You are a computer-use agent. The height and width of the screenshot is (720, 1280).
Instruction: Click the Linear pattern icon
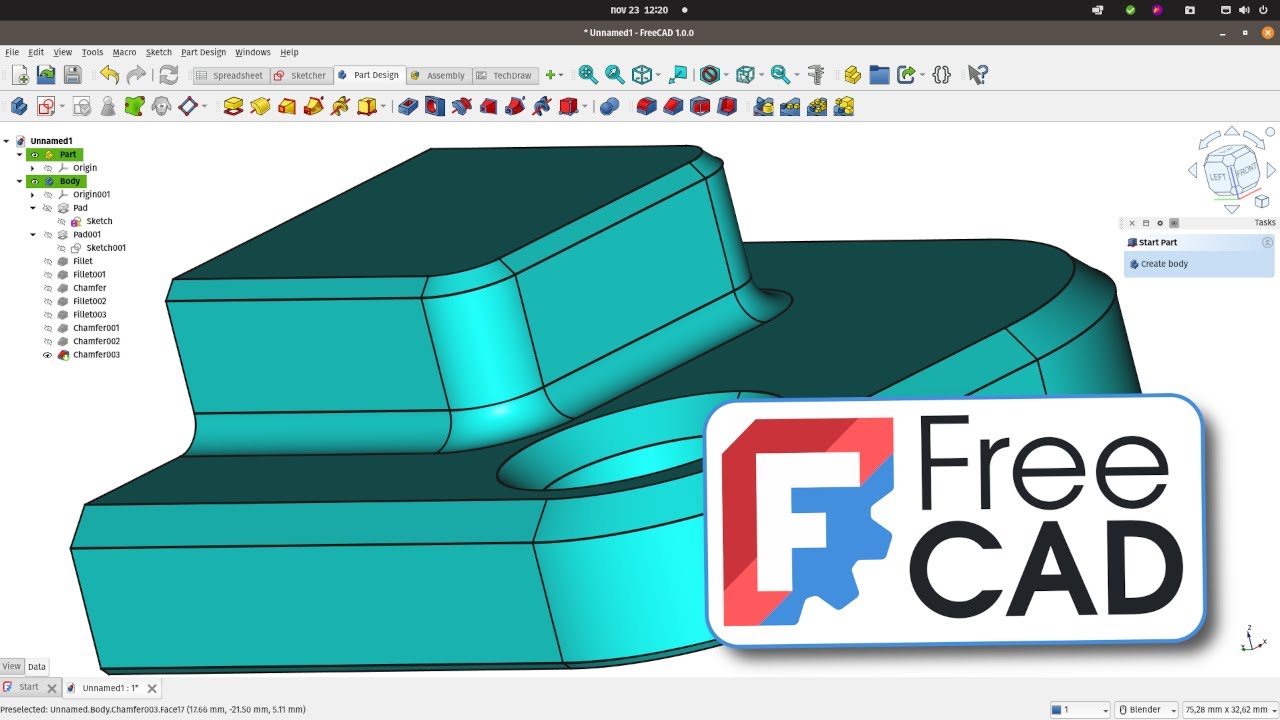[x=790, y=106]
